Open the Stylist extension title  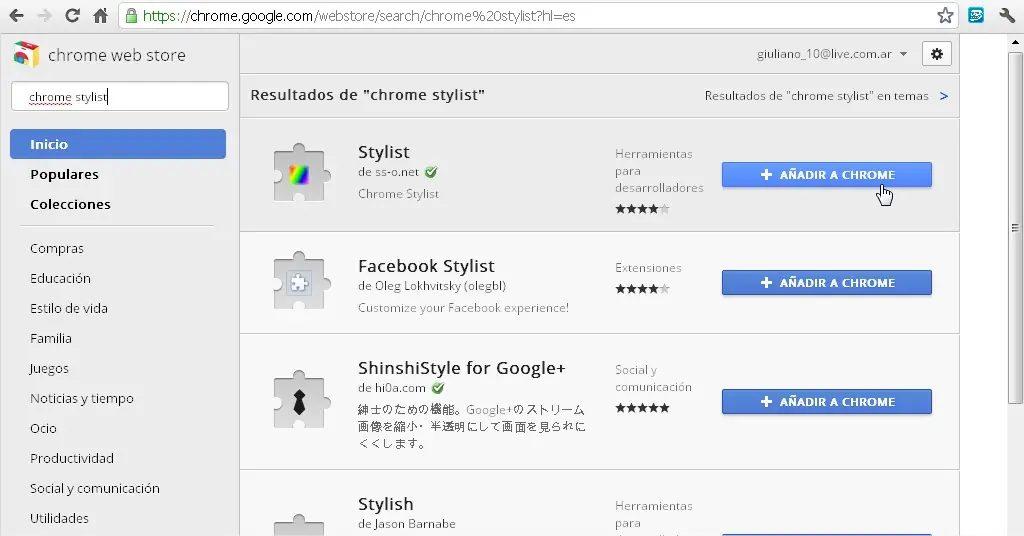click(x=383, y=153)
